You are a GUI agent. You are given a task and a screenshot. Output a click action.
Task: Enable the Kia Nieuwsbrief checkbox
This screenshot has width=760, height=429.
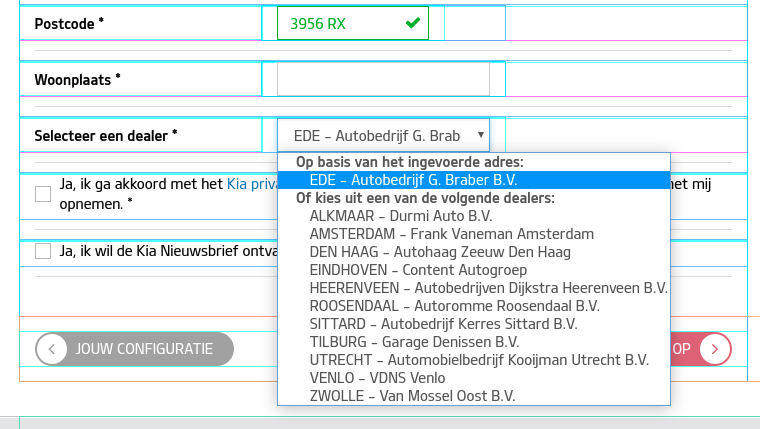[43, 251]
